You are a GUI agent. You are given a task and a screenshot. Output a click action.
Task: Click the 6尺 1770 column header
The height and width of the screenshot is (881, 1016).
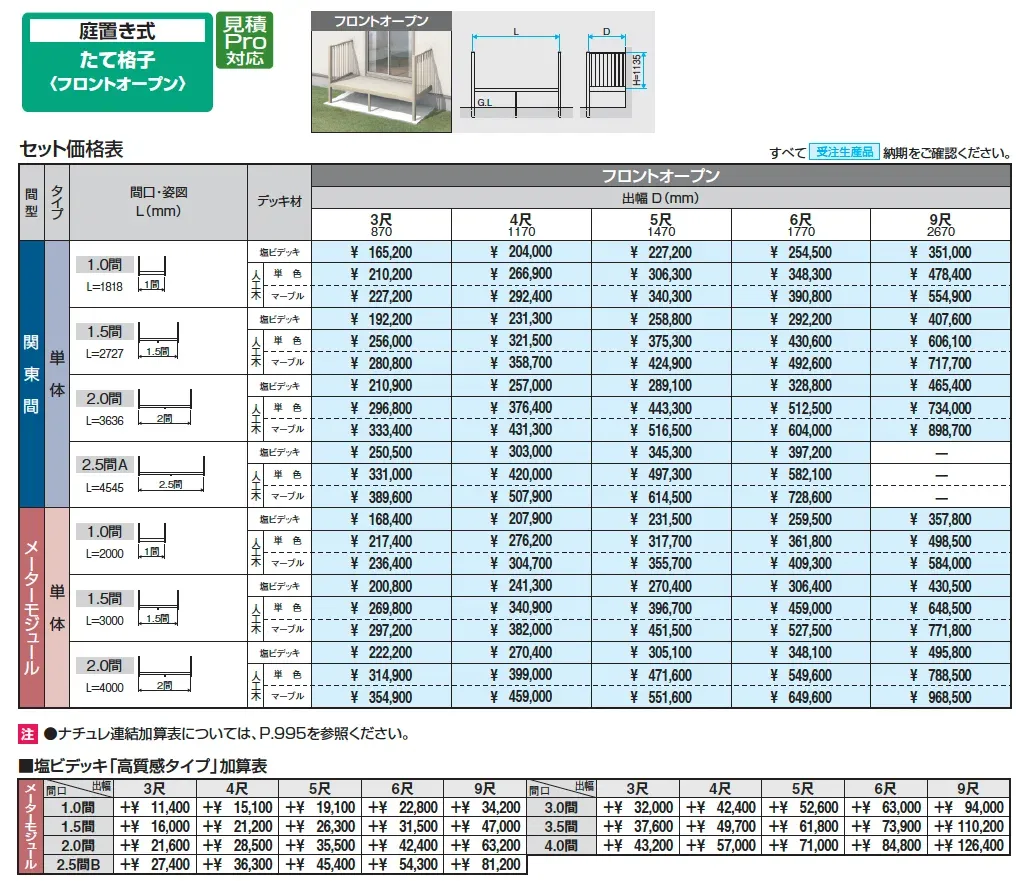click(801, 225)
